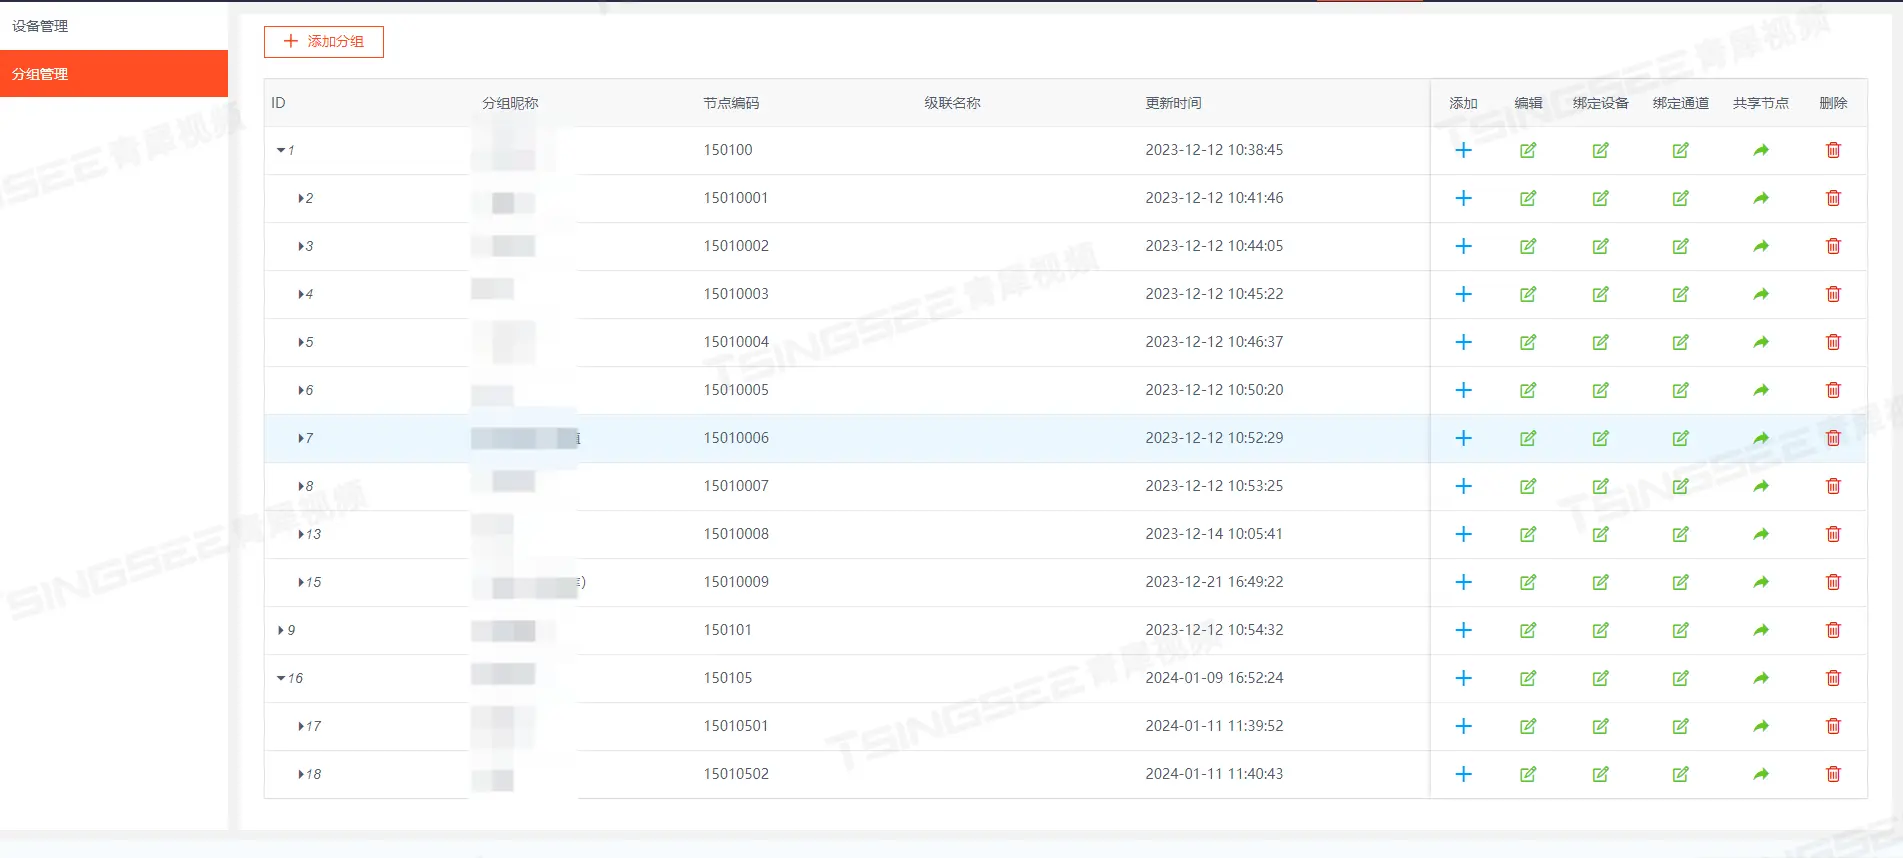Collapse the tree node with ID 16
Screen dimensions: 1903x858
pos(281,678)
